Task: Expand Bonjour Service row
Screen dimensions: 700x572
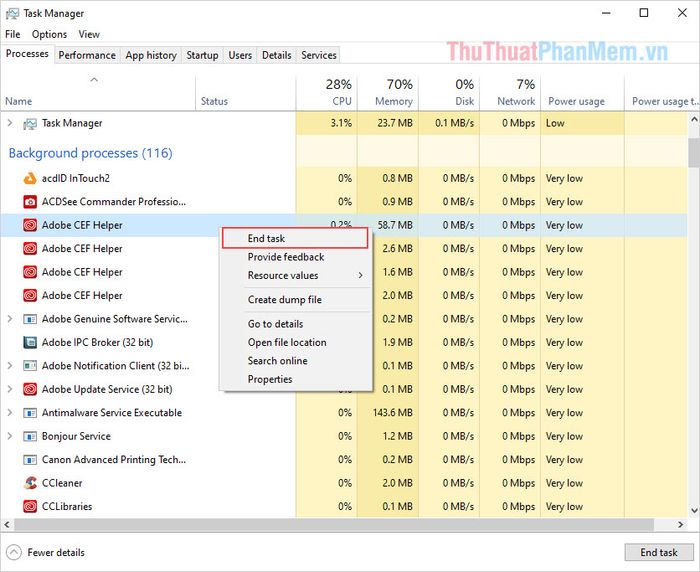Action: (x=10, y=436)
